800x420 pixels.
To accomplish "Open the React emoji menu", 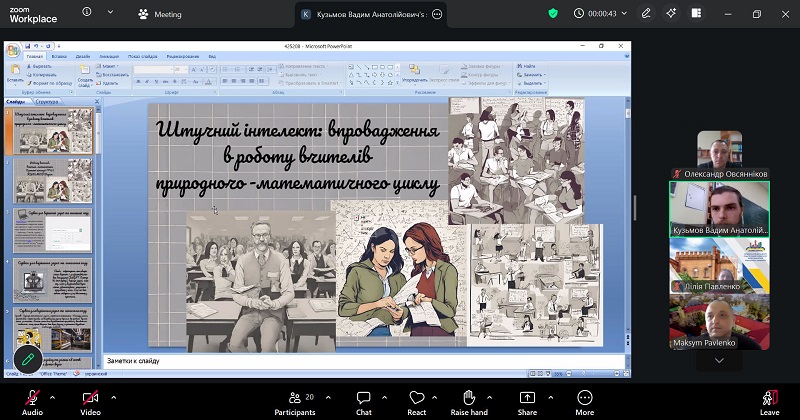I will coord(416,403).
